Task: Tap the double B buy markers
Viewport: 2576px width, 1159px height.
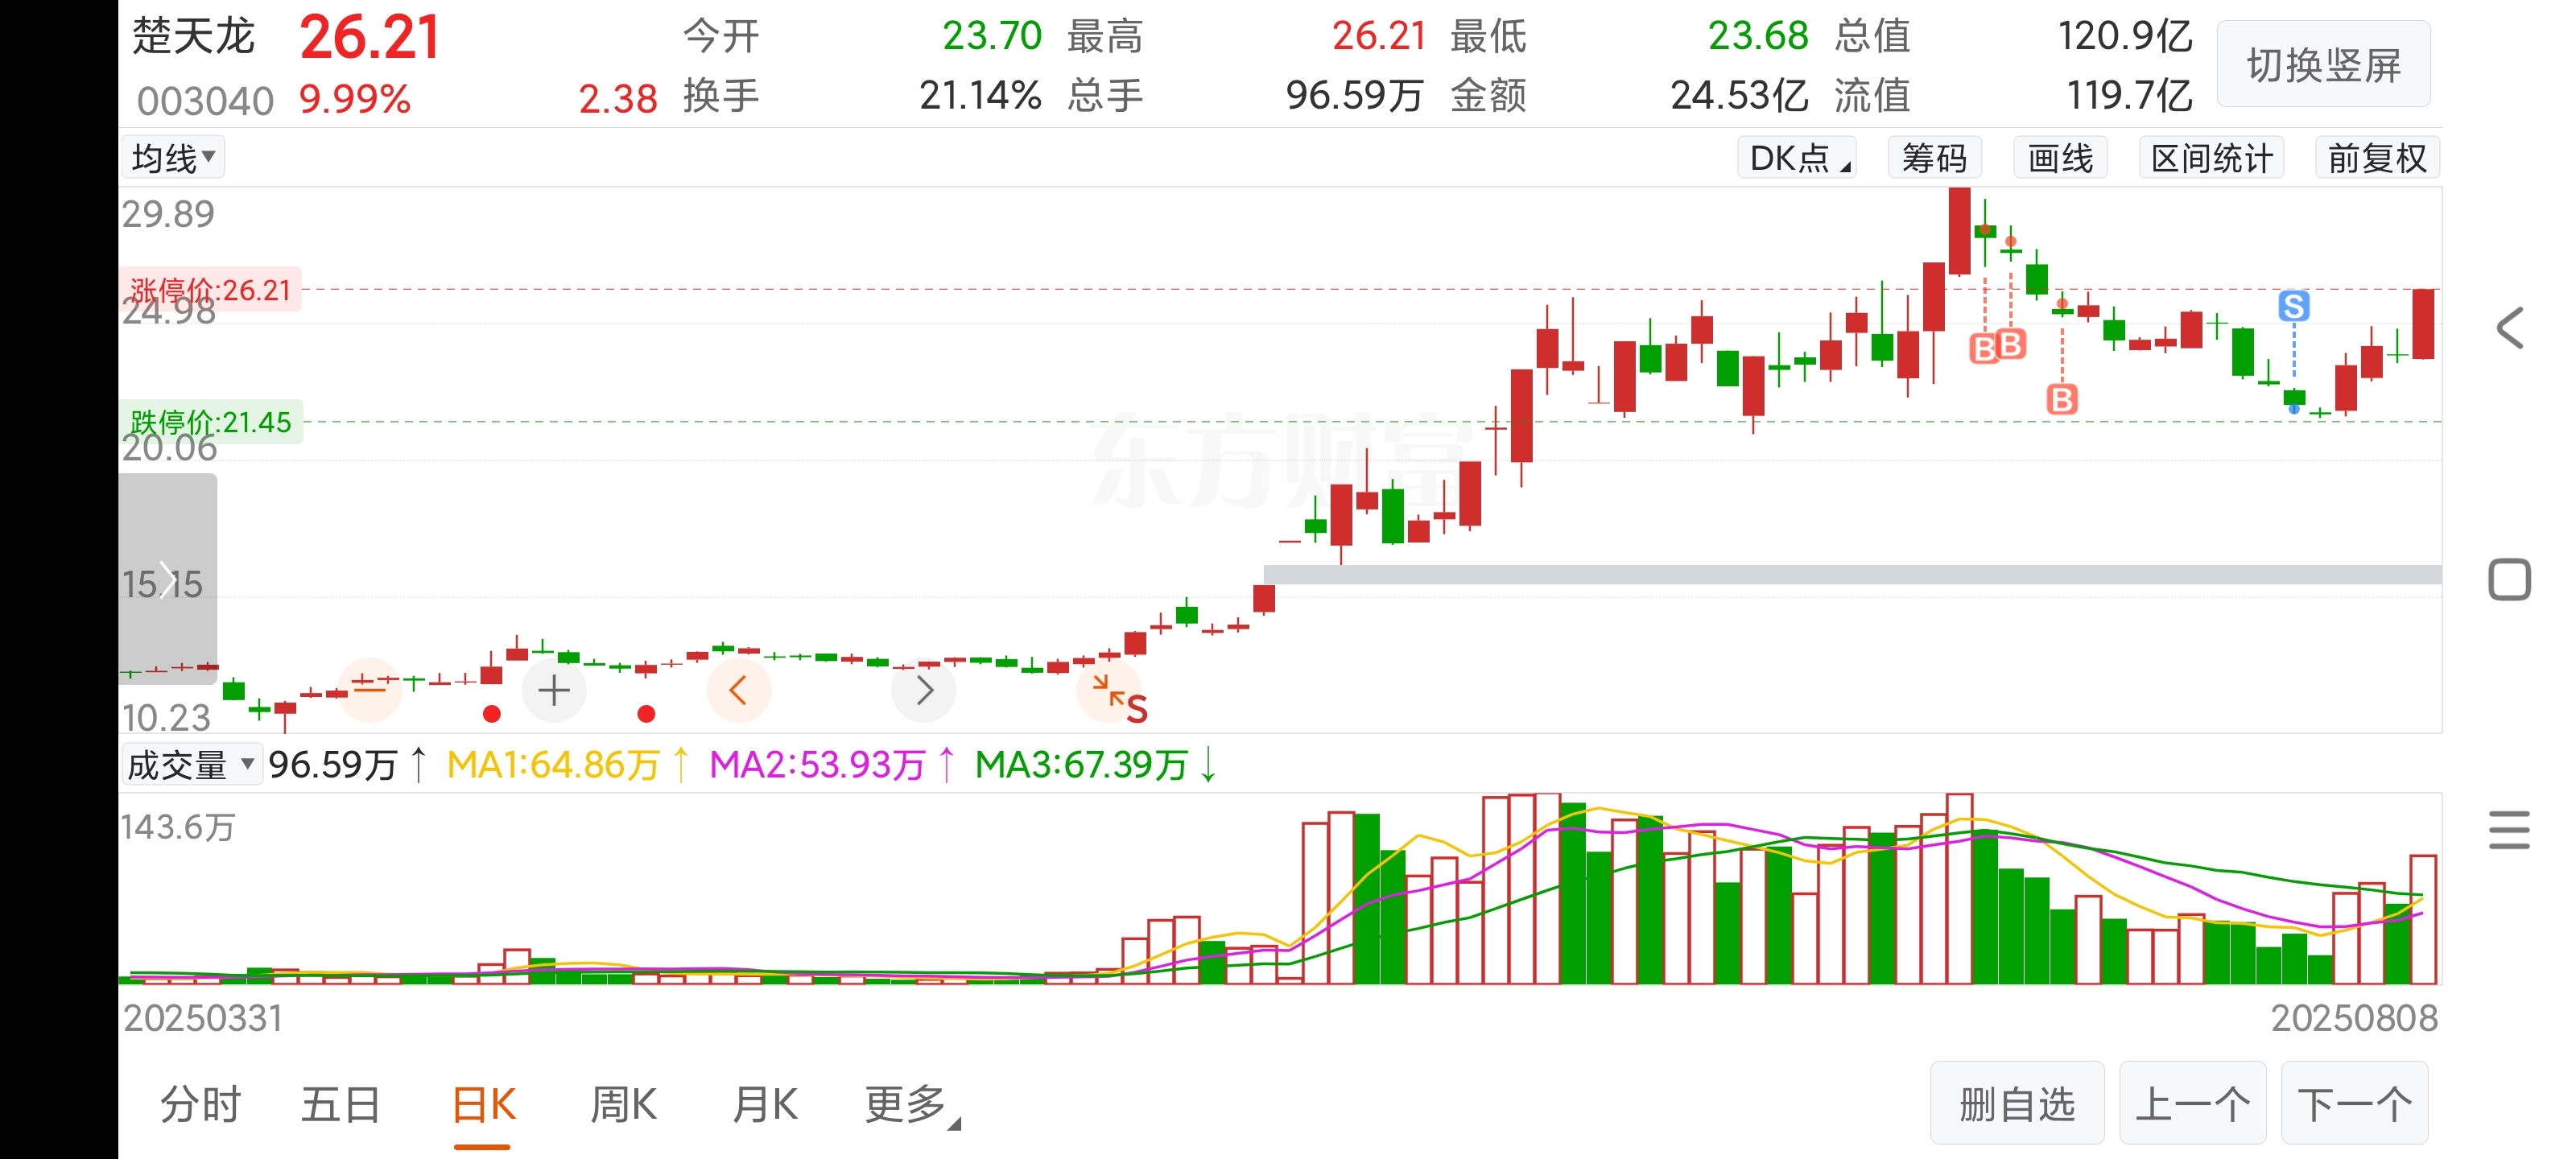Action: click(x=1998, y=346)
